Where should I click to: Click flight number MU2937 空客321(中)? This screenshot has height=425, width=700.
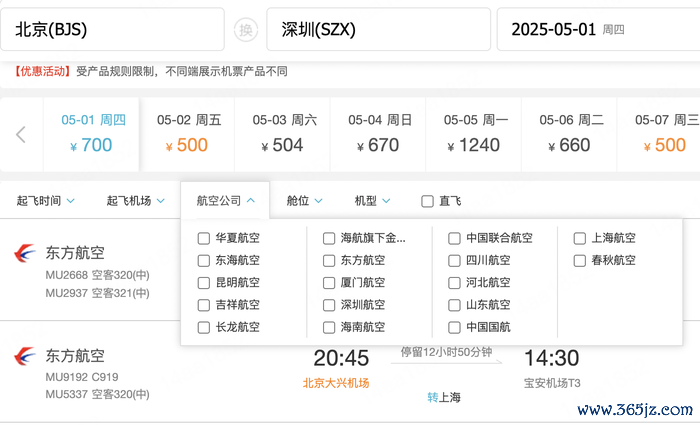pyautogui.click(x=97, y=293)
